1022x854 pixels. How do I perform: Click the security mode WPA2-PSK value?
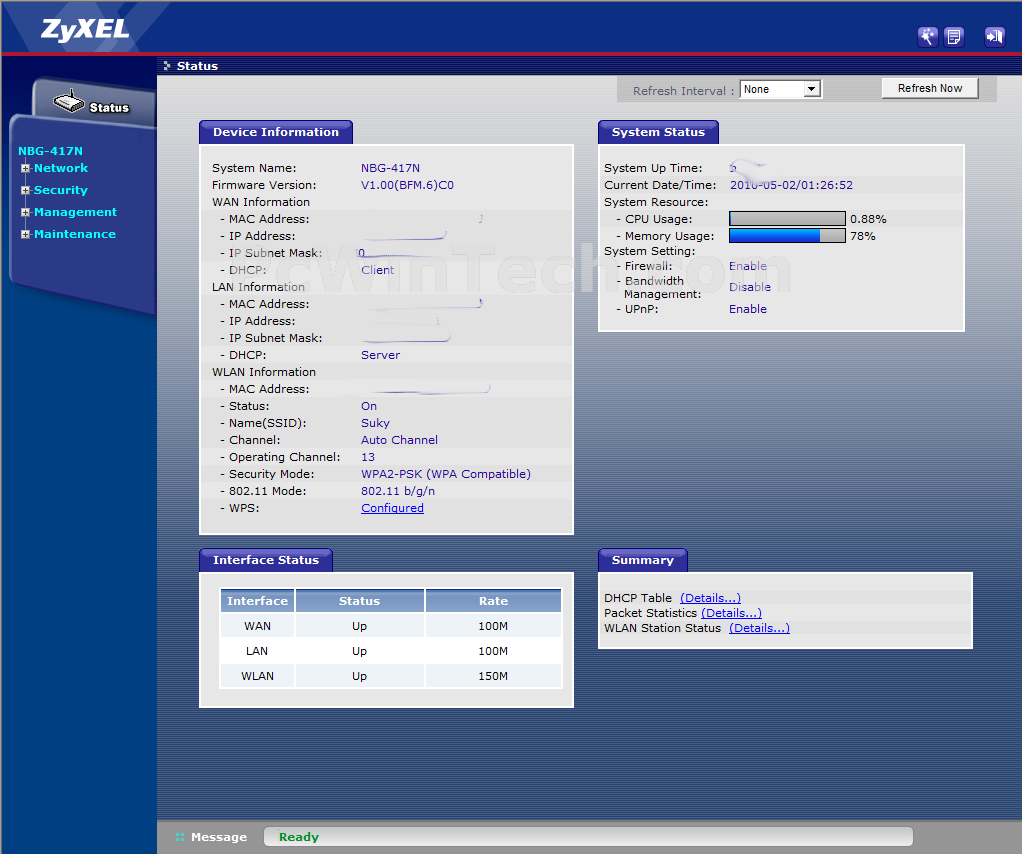446,474
